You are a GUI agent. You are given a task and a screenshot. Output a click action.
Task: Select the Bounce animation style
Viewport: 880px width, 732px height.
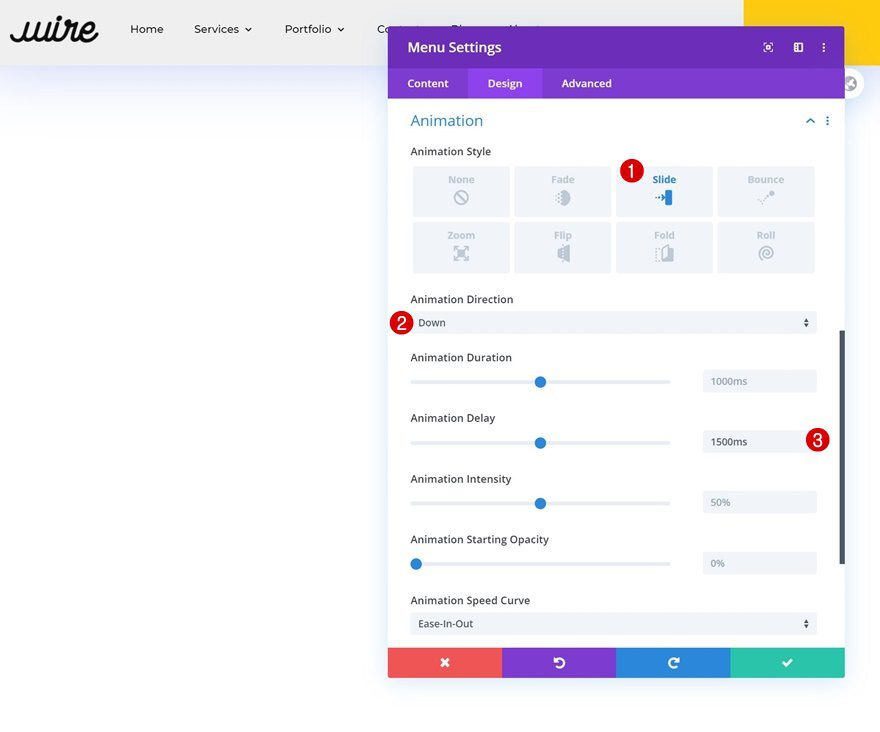765,191
